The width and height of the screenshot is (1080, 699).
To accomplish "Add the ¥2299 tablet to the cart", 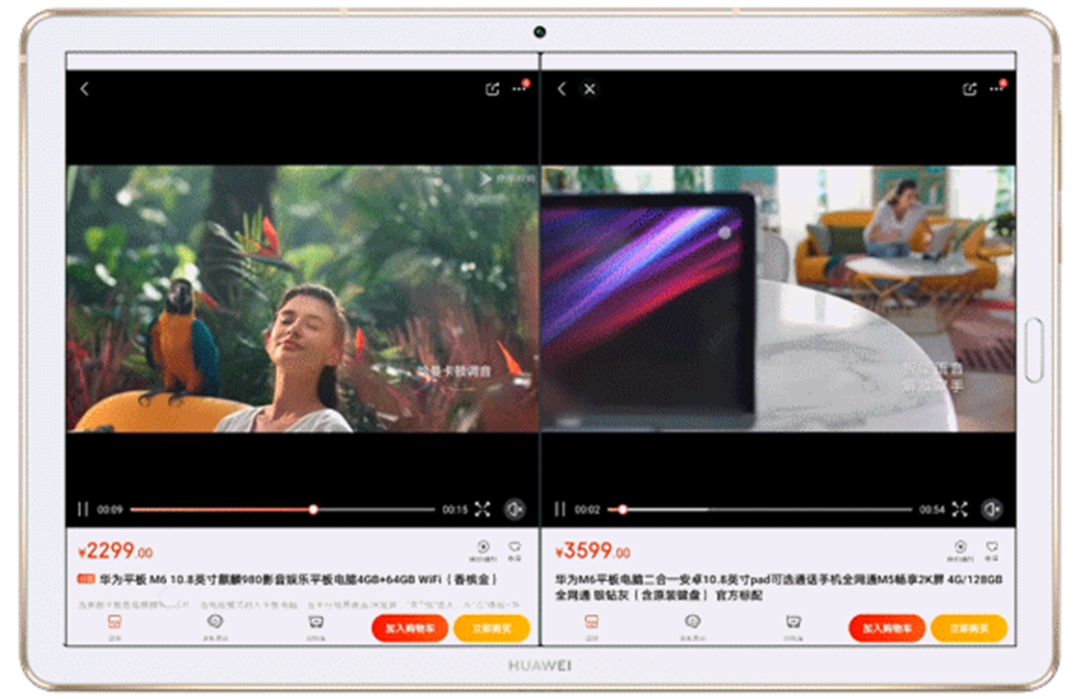I will [x=410, y=628].
